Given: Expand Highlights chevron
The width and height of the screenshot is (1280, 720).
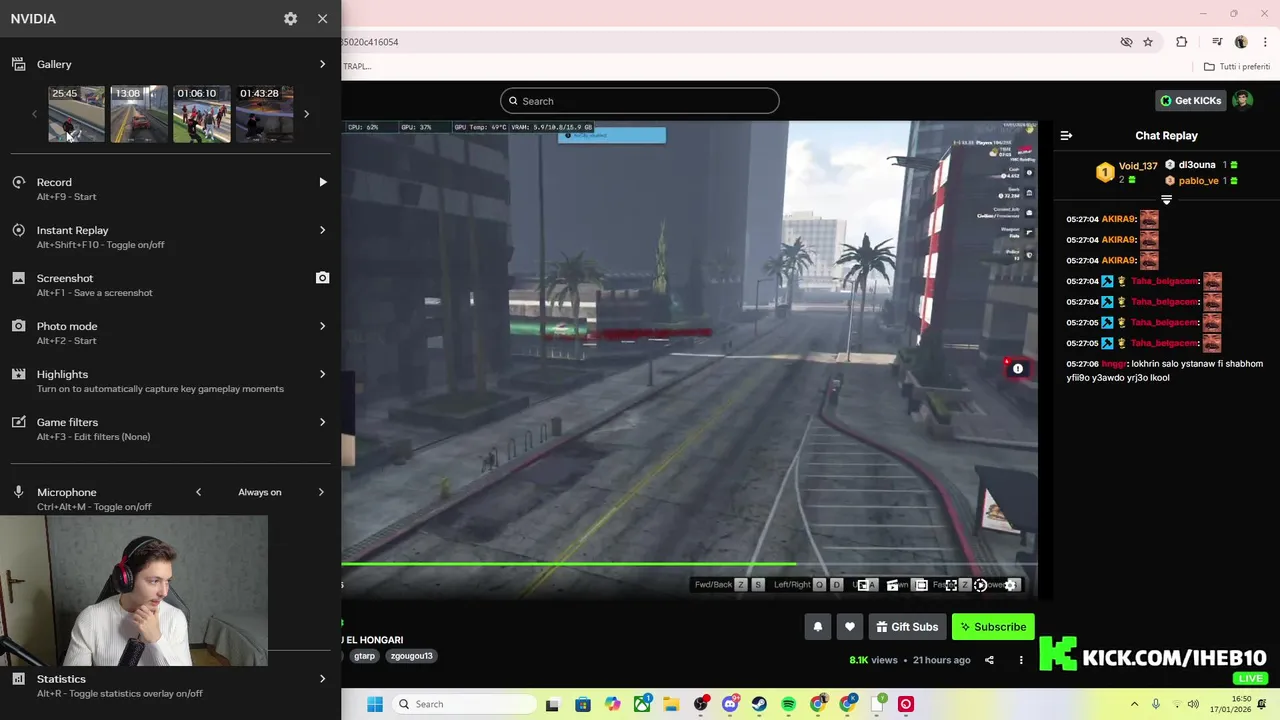Looking at the screenshot, I should pos(322,374).
